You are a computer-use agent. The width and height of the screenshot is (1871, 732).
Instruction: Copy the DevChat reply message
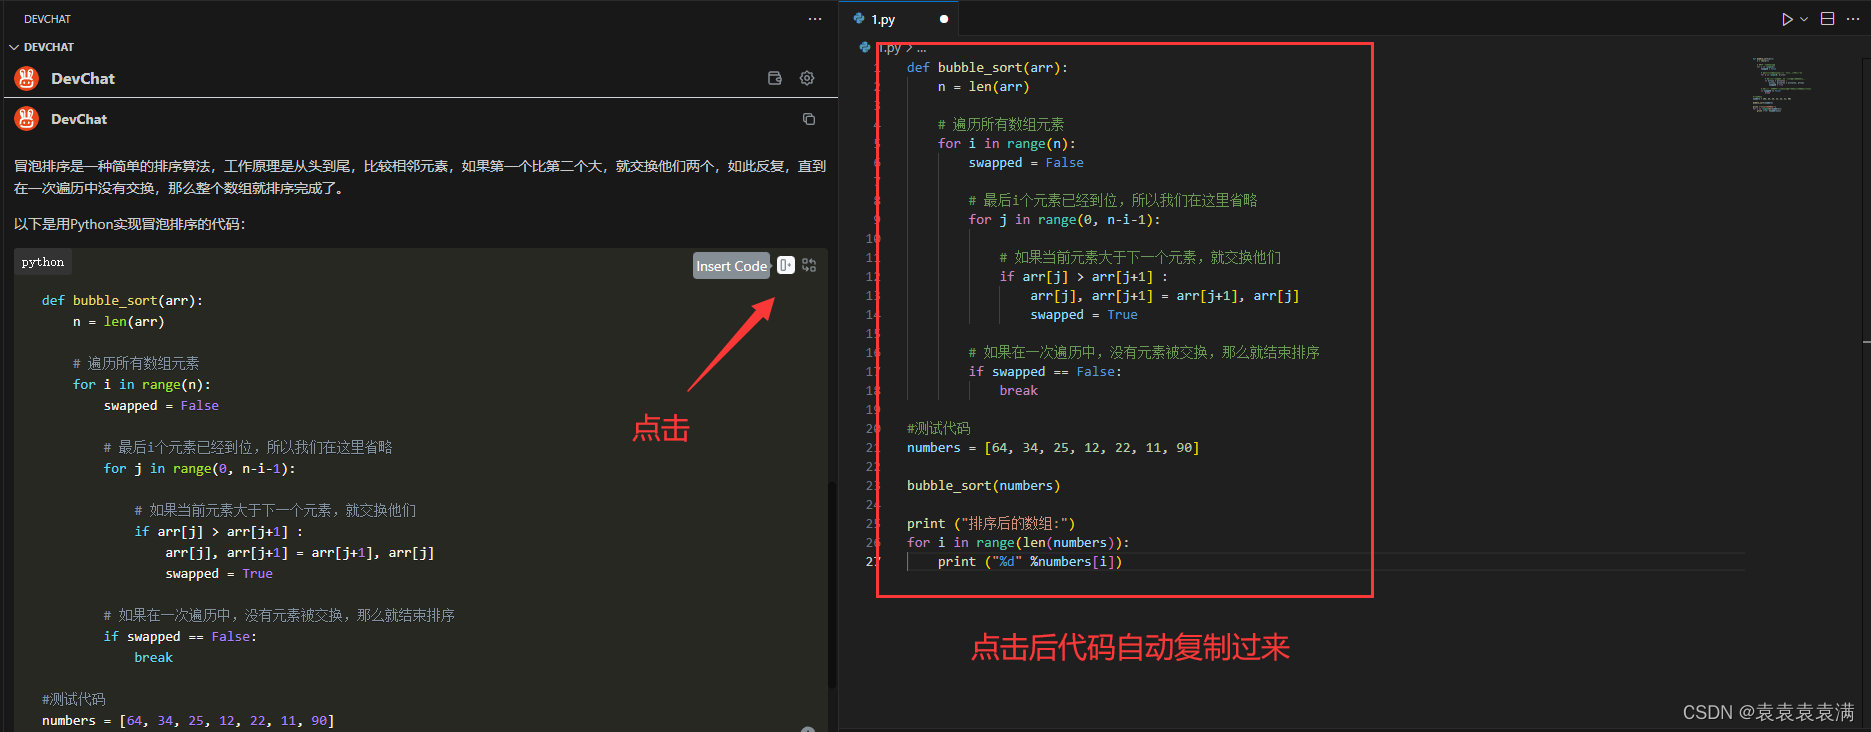click(x=809, y=119)
